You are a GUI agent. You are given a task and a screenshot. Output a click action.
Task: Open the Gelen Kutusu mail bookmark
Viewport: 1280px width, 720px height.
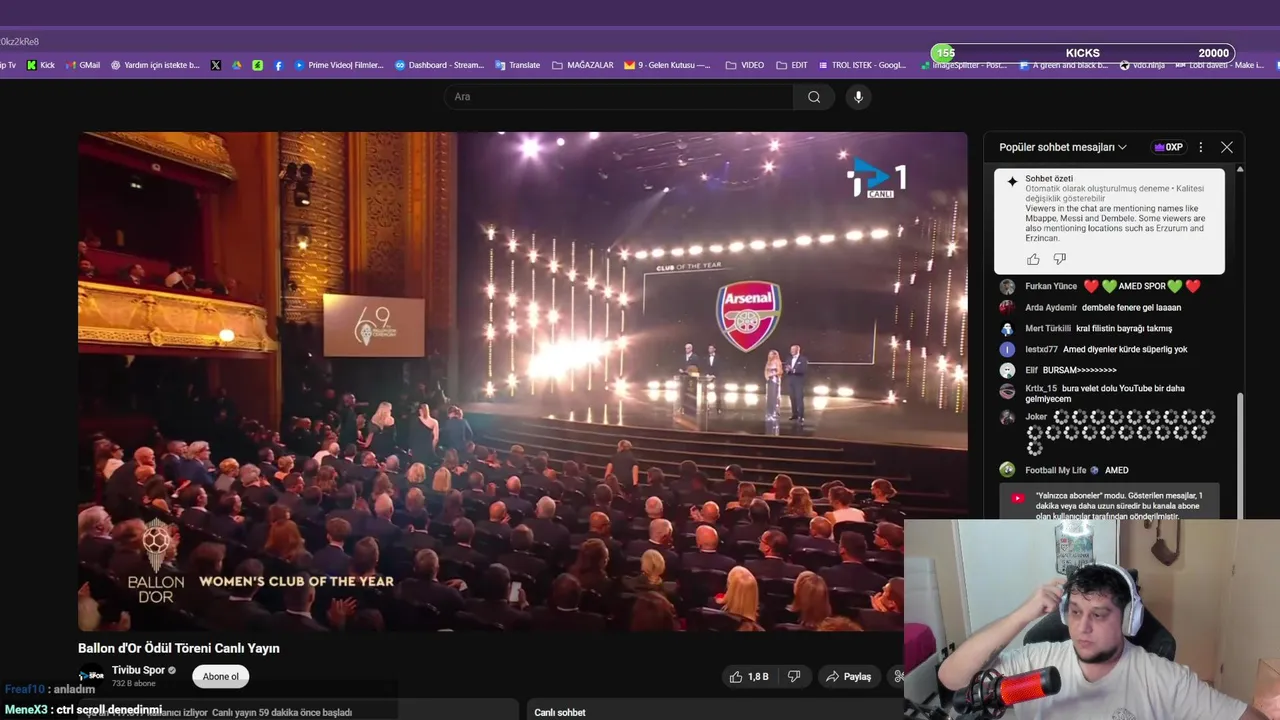[x=667, y=65]
